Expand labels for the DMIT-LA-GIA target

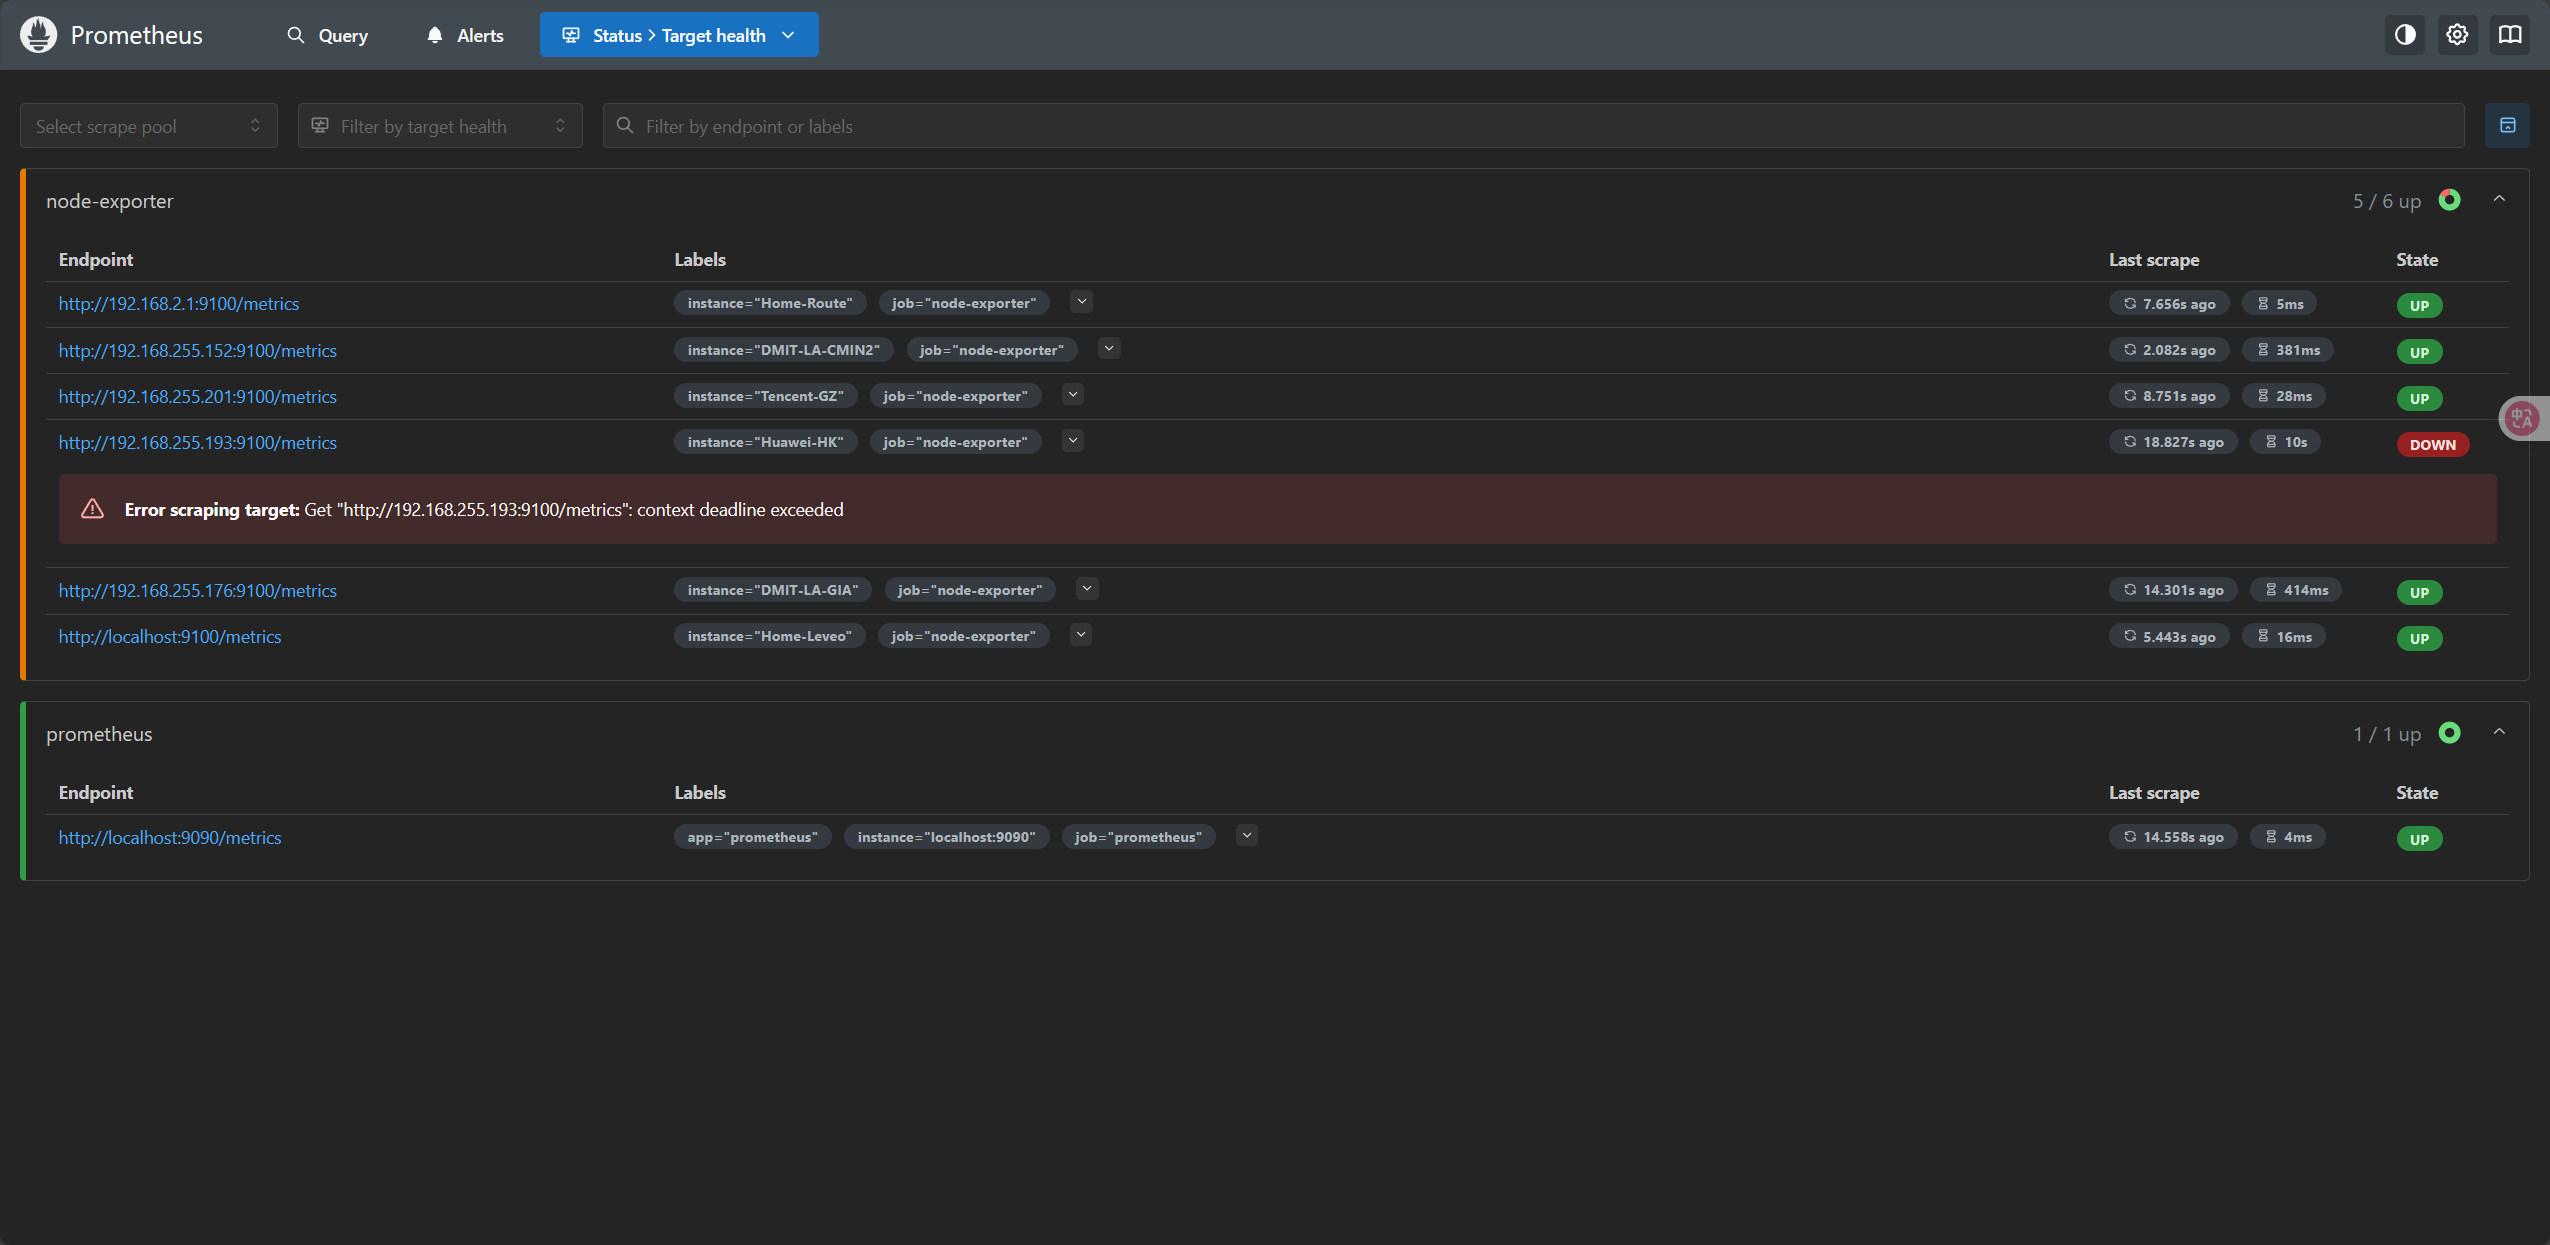pos(1087,588)
